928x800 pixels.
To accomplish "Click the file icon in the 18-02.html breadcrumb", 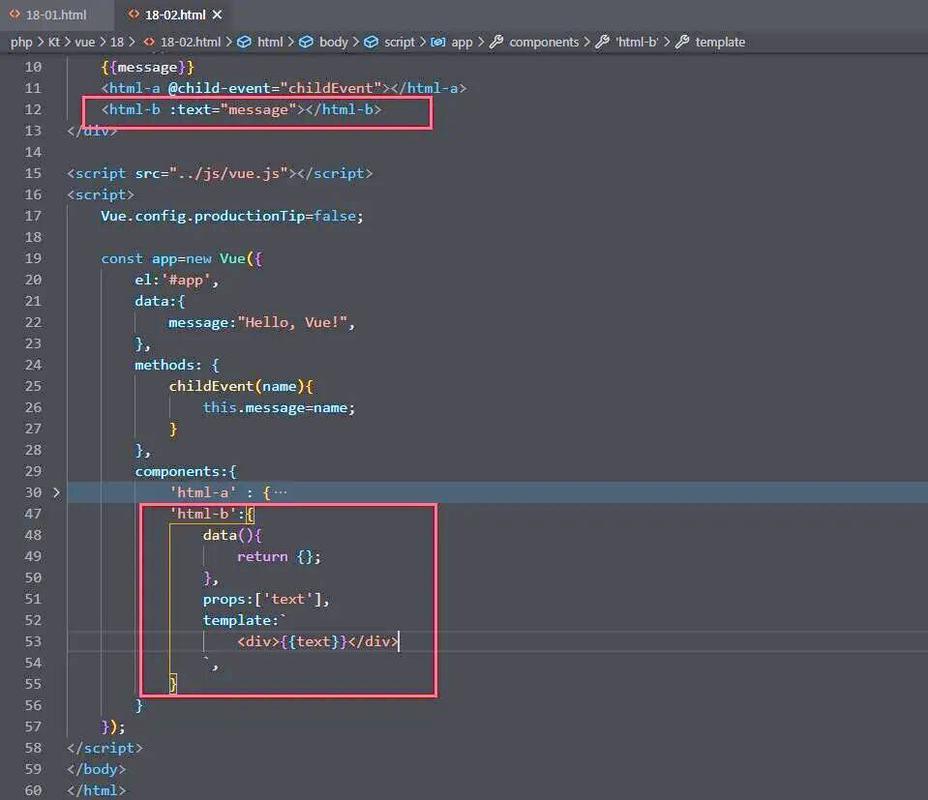I will [149, 42].
